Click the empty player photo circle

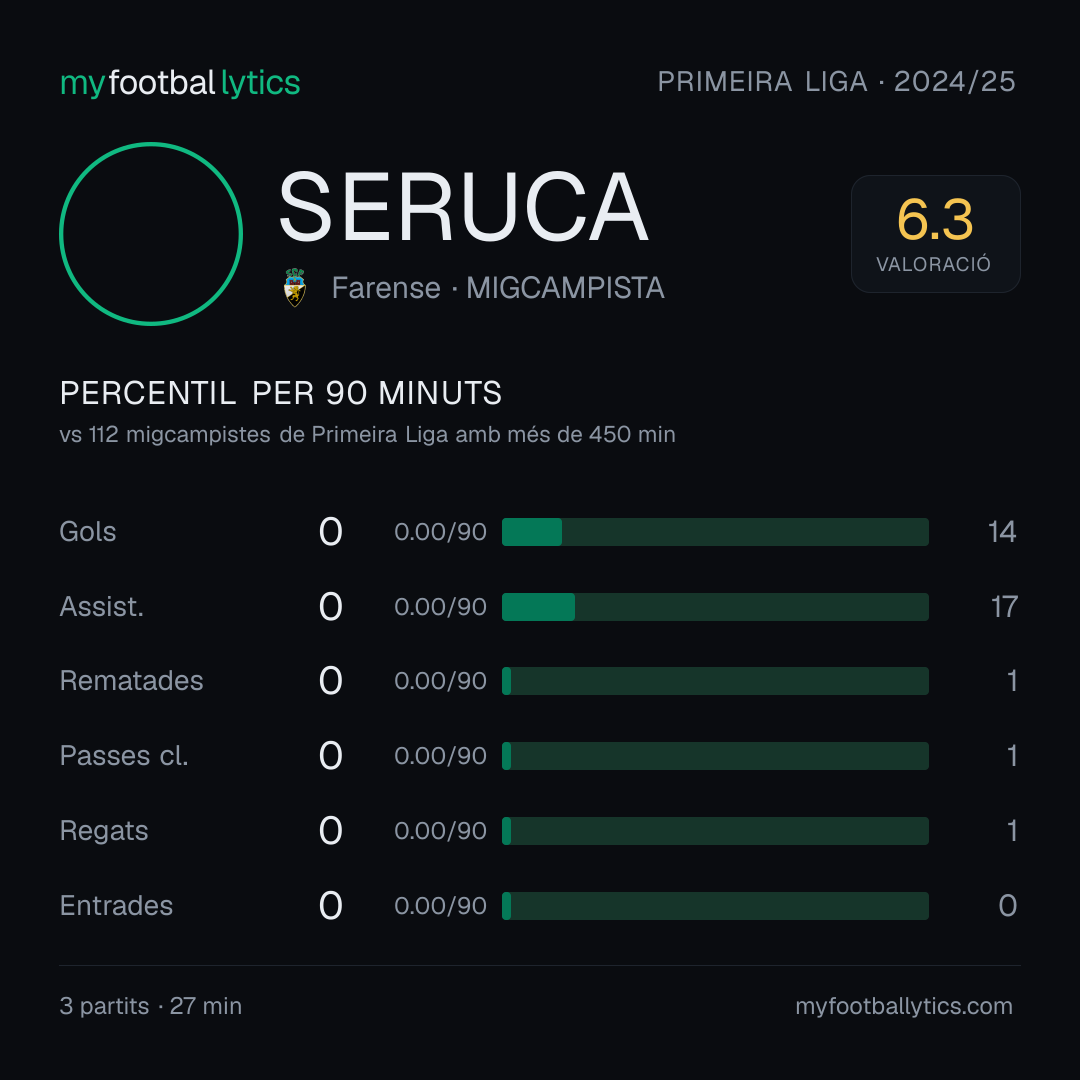click(151, 234)
